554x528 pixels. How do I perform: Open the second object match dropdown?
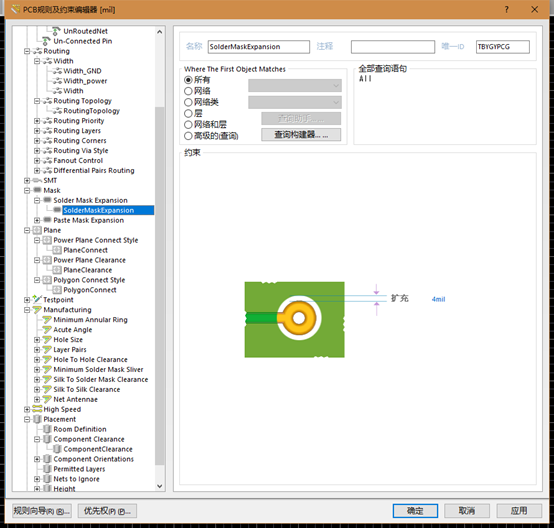click(295, 102)
